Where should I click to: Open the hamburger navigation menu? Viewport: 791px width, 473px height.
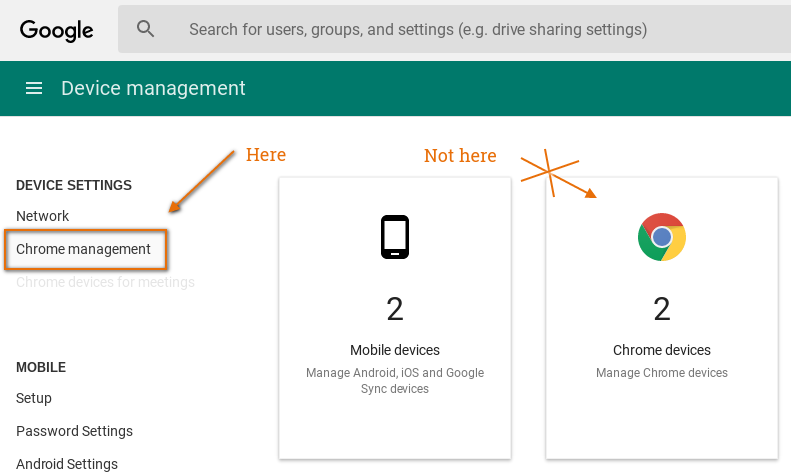tap(34, 89)
